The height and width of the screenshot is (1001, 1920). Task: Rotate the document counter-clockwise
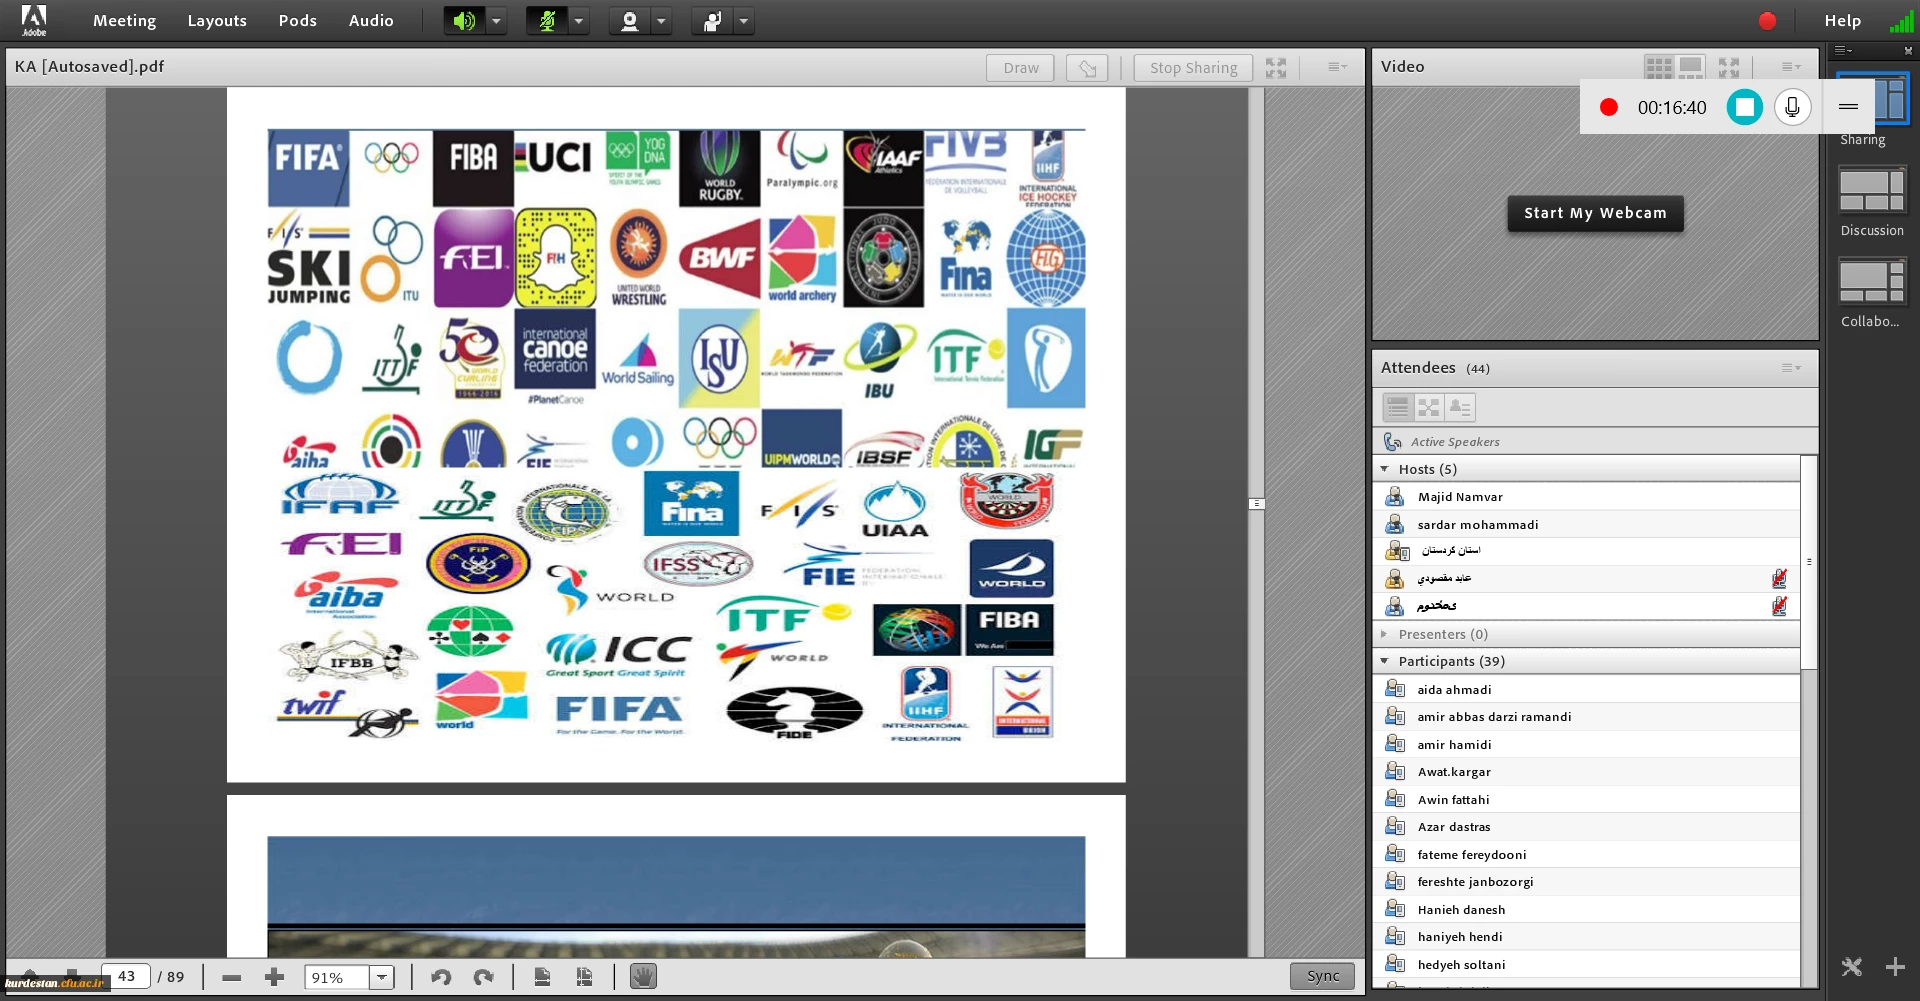pyautogui.click(x=440, y=977)
